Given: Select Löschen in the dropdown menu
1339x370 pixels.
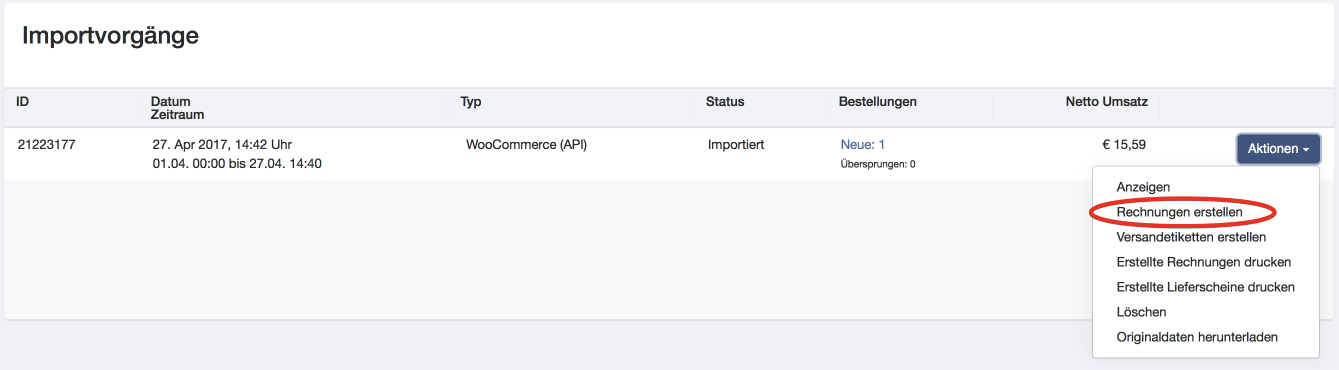Looking at the screenshot, I should click(x=1141, y=312).
